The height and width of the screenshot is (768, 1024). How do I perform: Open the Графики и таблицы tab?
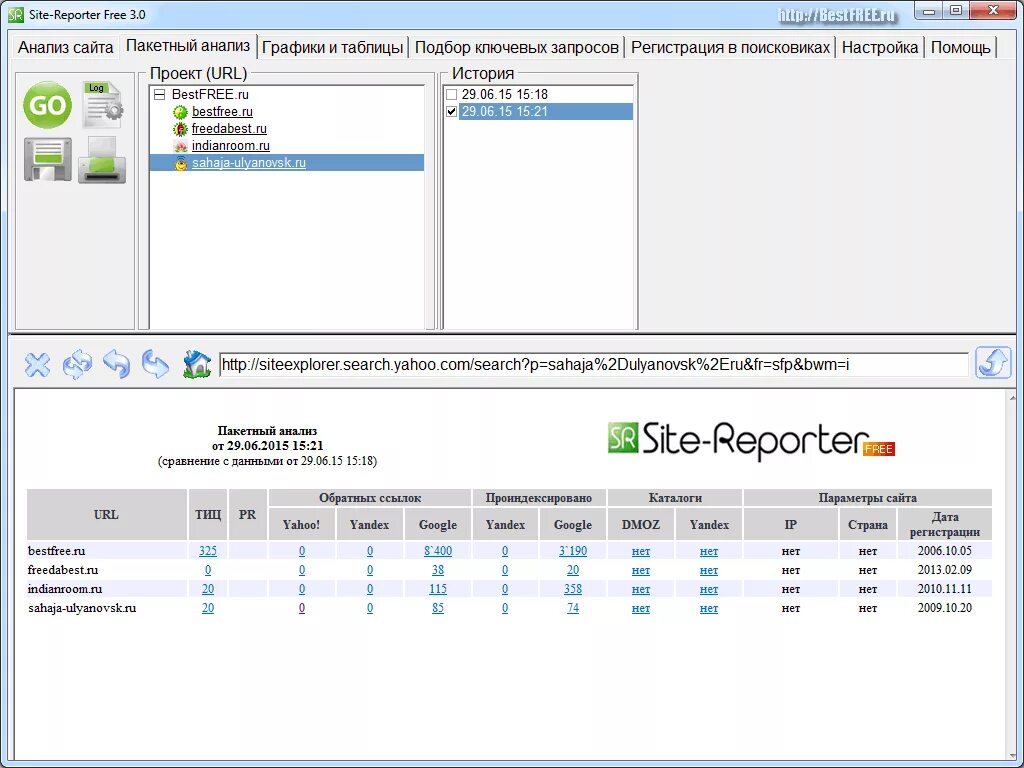pos(332,47)
